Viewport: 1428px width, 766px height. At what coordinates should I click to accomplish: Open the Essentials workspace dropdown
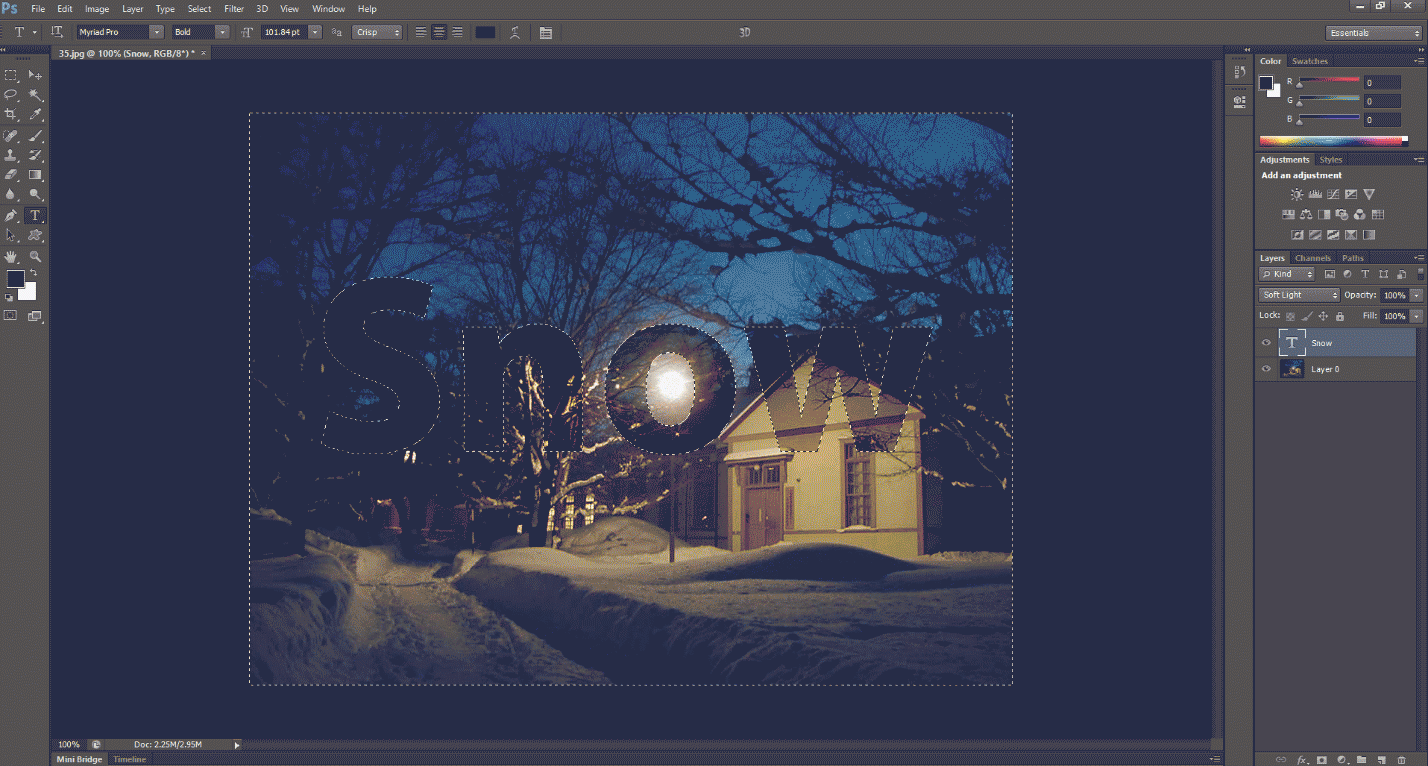pyautogui.click(x=1374, y=33)
